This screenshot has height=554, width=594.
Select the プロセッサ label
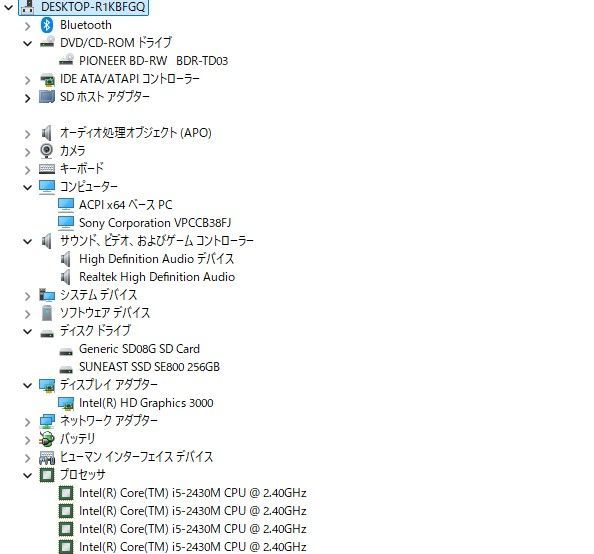tap(83, 475)
